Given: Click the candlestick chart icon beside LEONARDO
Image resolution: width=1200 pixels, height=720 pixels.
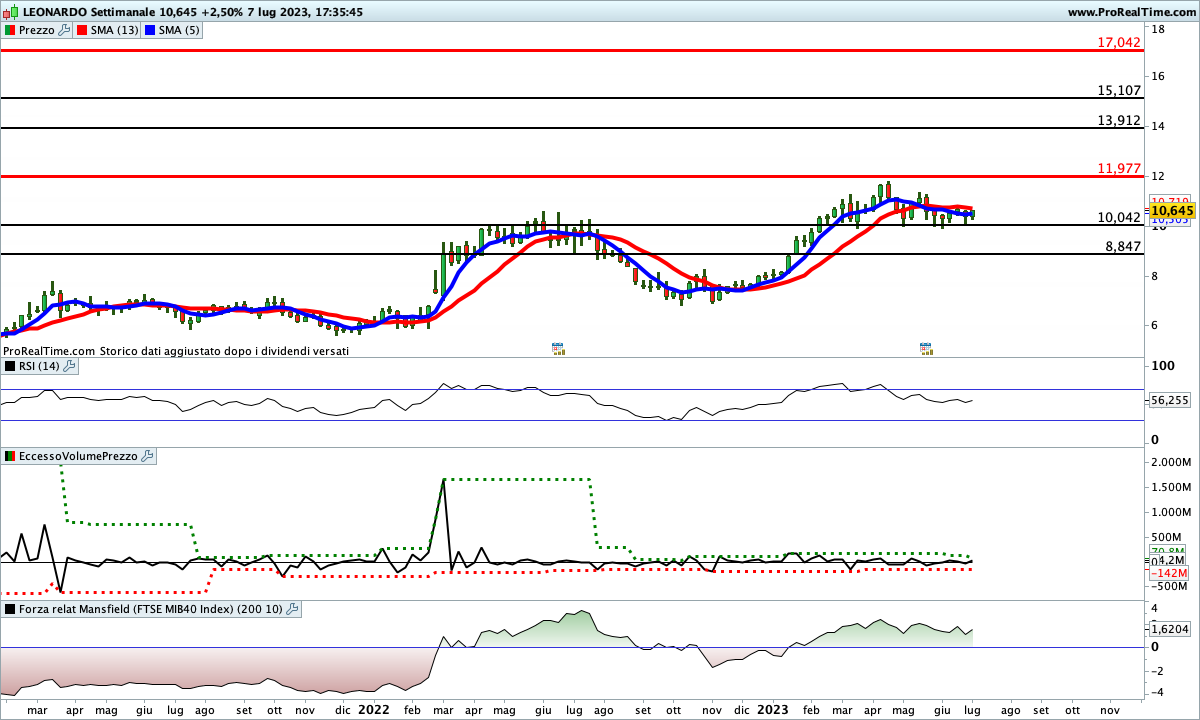Looking at the screenshot, I should pos(10,12).
